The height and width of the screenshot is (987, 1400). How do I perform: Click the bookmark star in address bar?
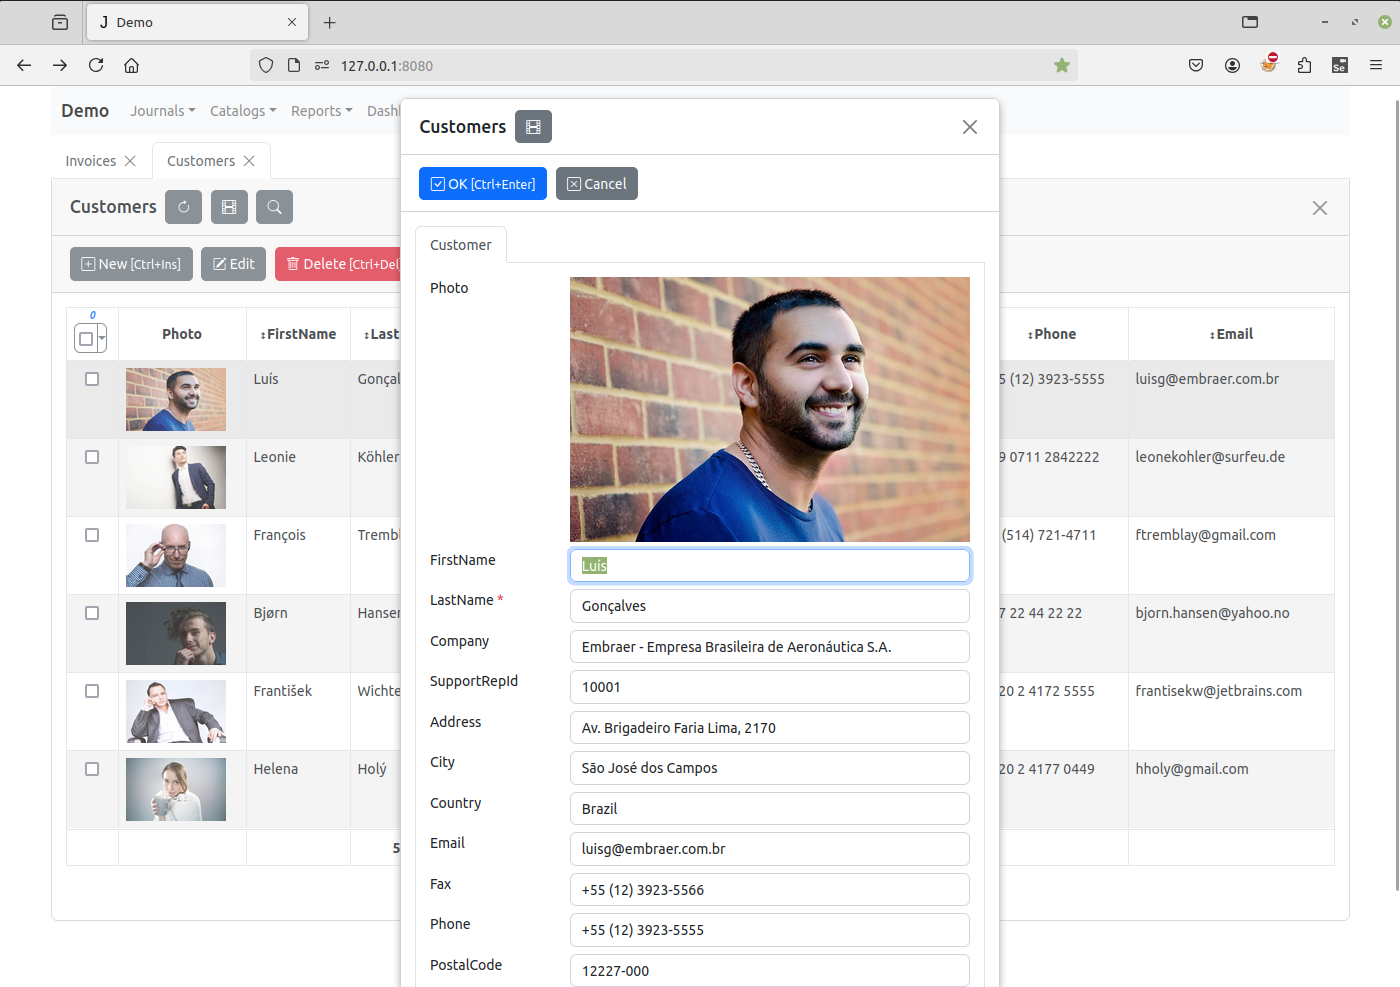[1062, 65]
